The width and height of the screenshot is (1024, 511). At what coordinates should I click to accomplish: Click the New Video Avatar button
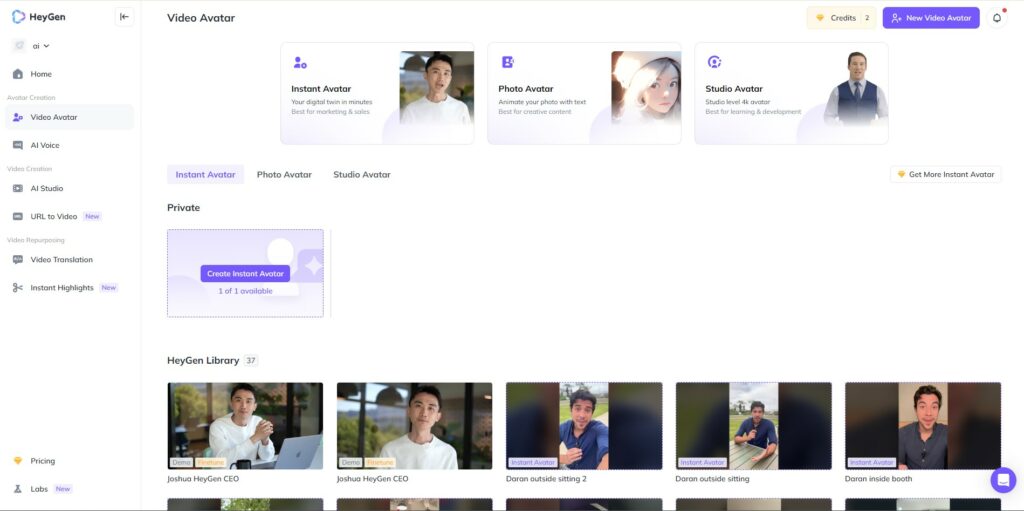tap(931, 18)
